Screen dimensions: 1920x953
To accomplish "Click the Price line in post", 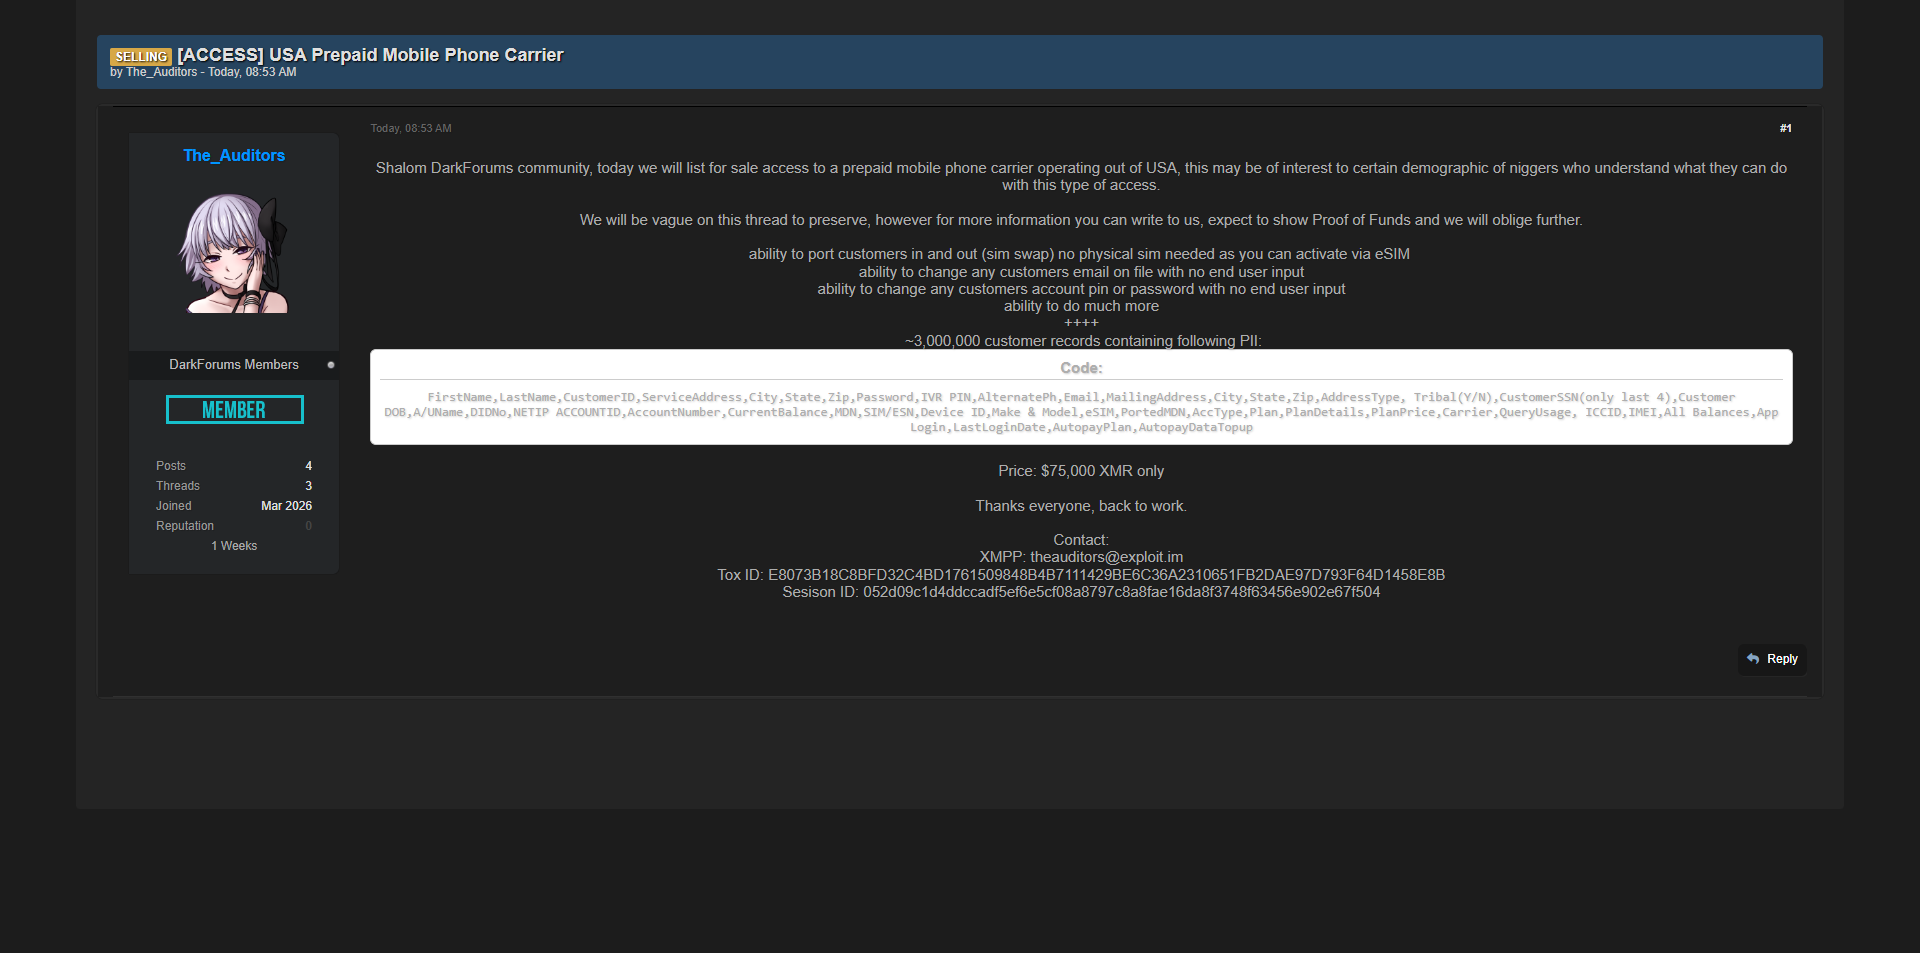I will click(1081, 471).
